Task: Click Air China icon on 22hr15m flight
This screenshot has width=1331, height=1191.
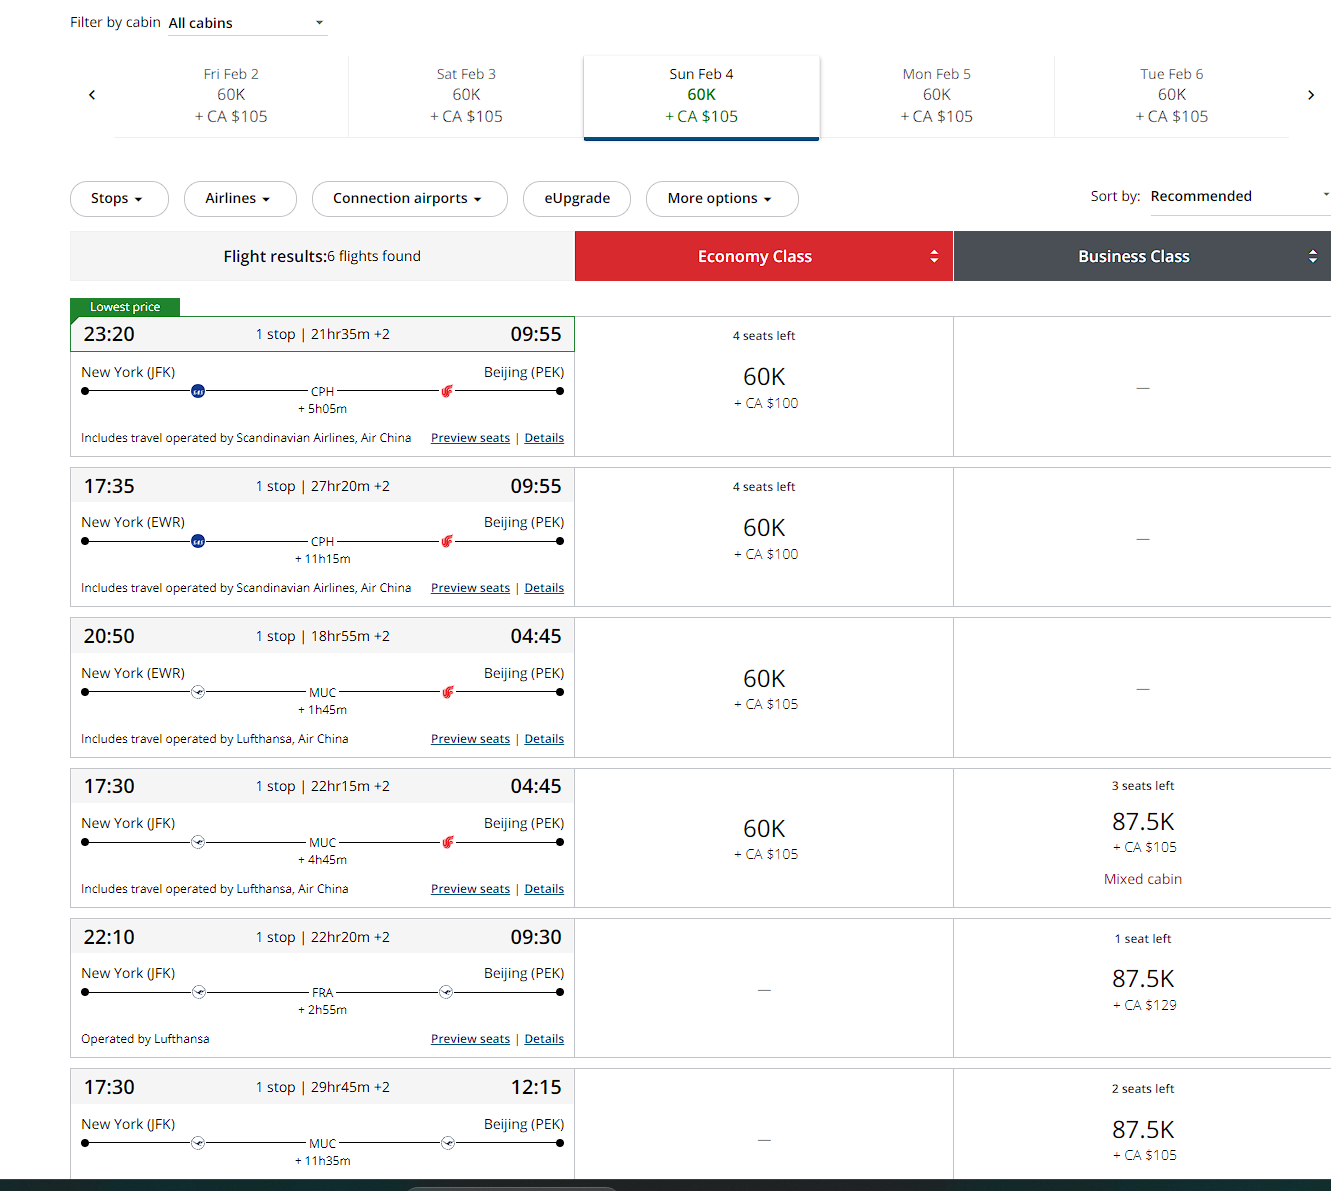Action: (x=447, y=842)
